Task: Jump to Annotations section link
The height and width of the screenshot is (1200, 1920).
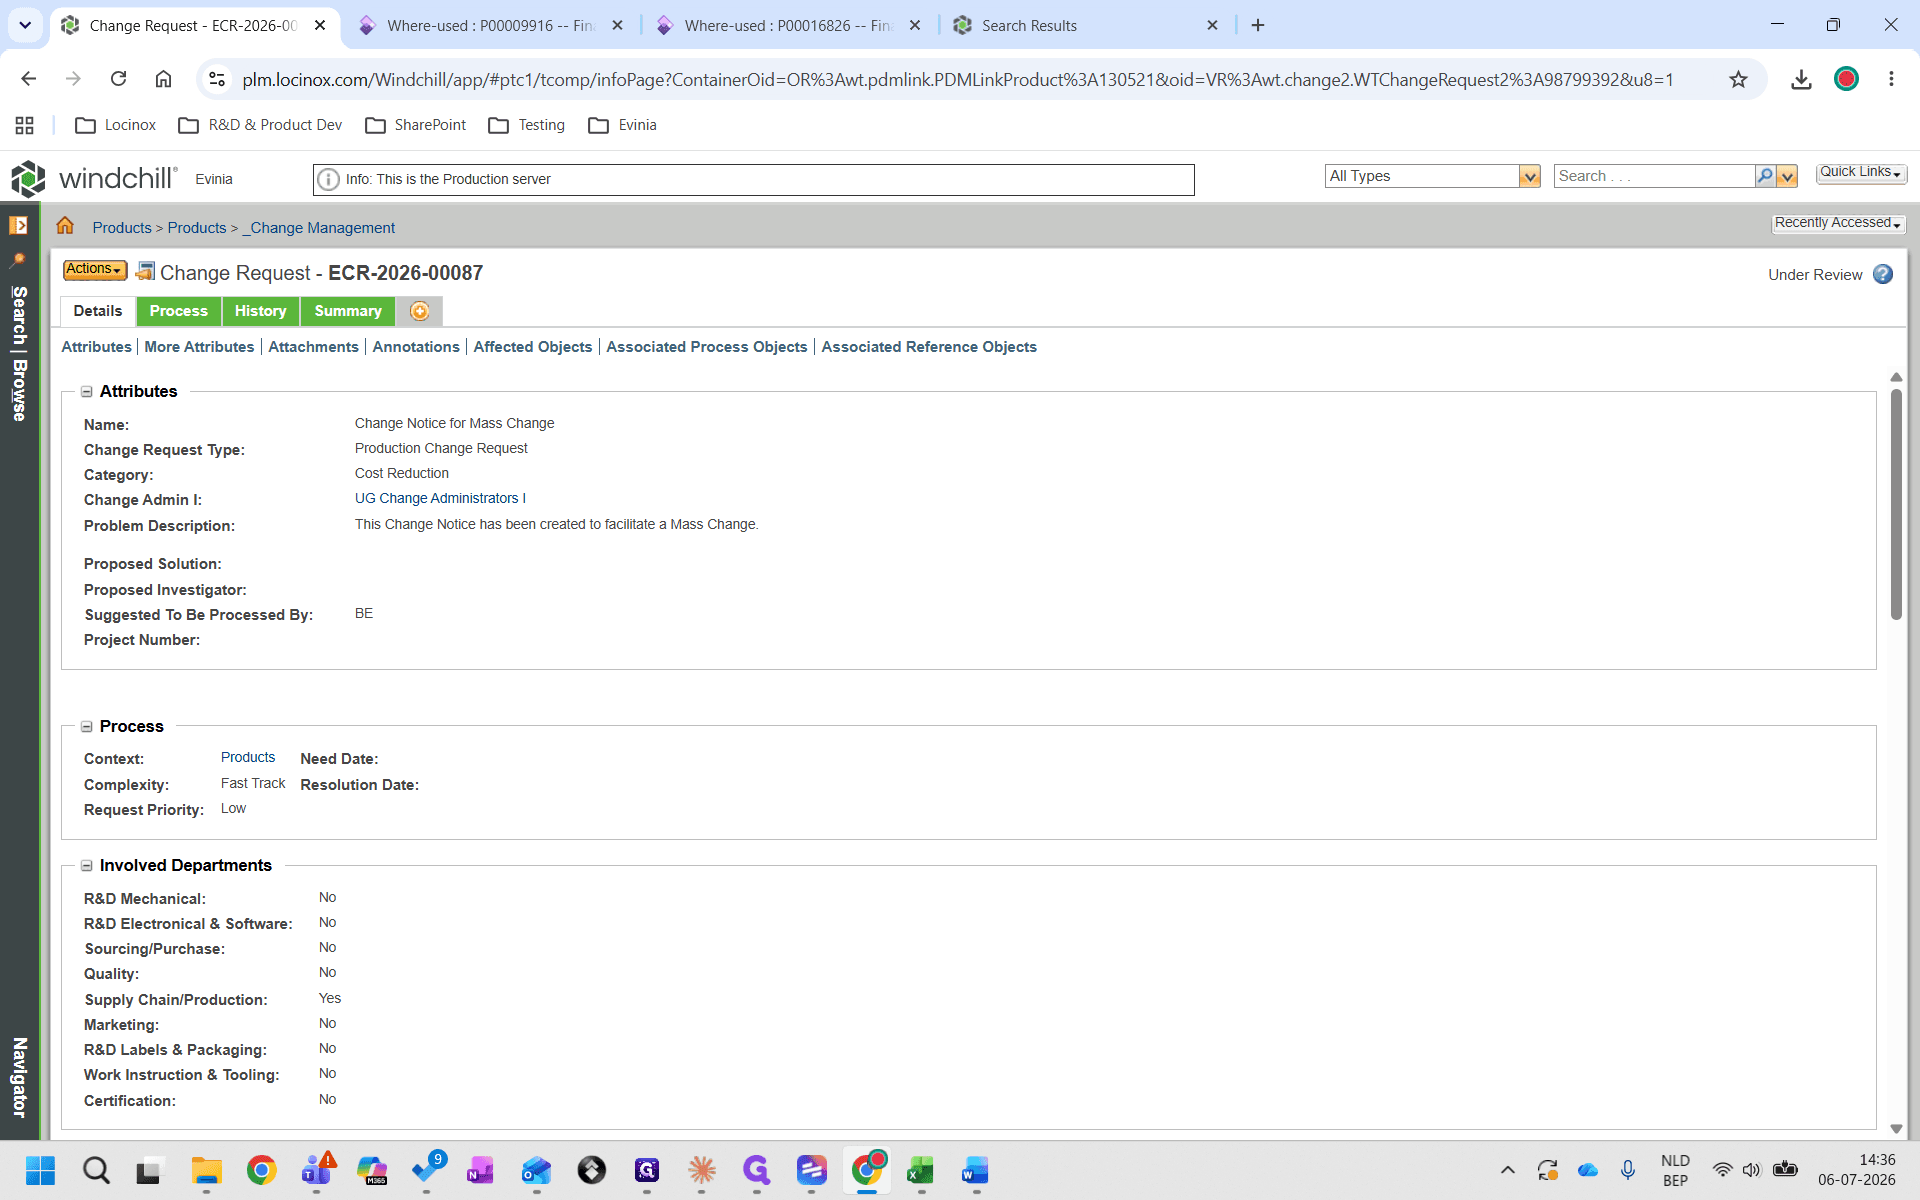Action: click(x=416, y=347)
